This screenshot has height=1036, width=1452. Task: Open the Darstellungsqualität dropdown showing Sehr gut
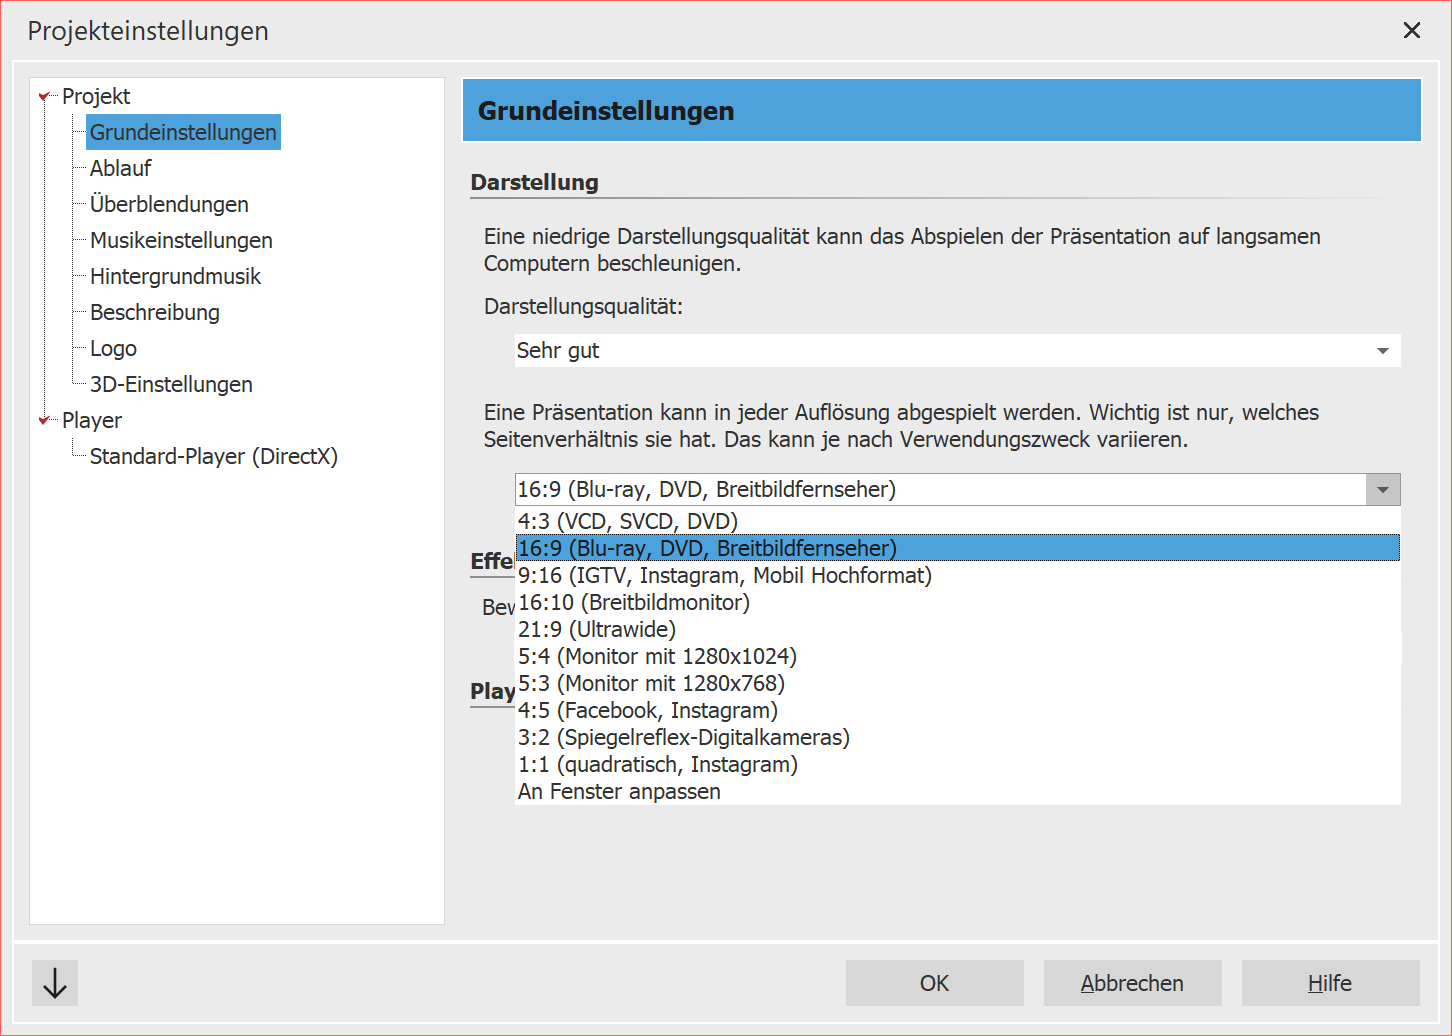957,351
